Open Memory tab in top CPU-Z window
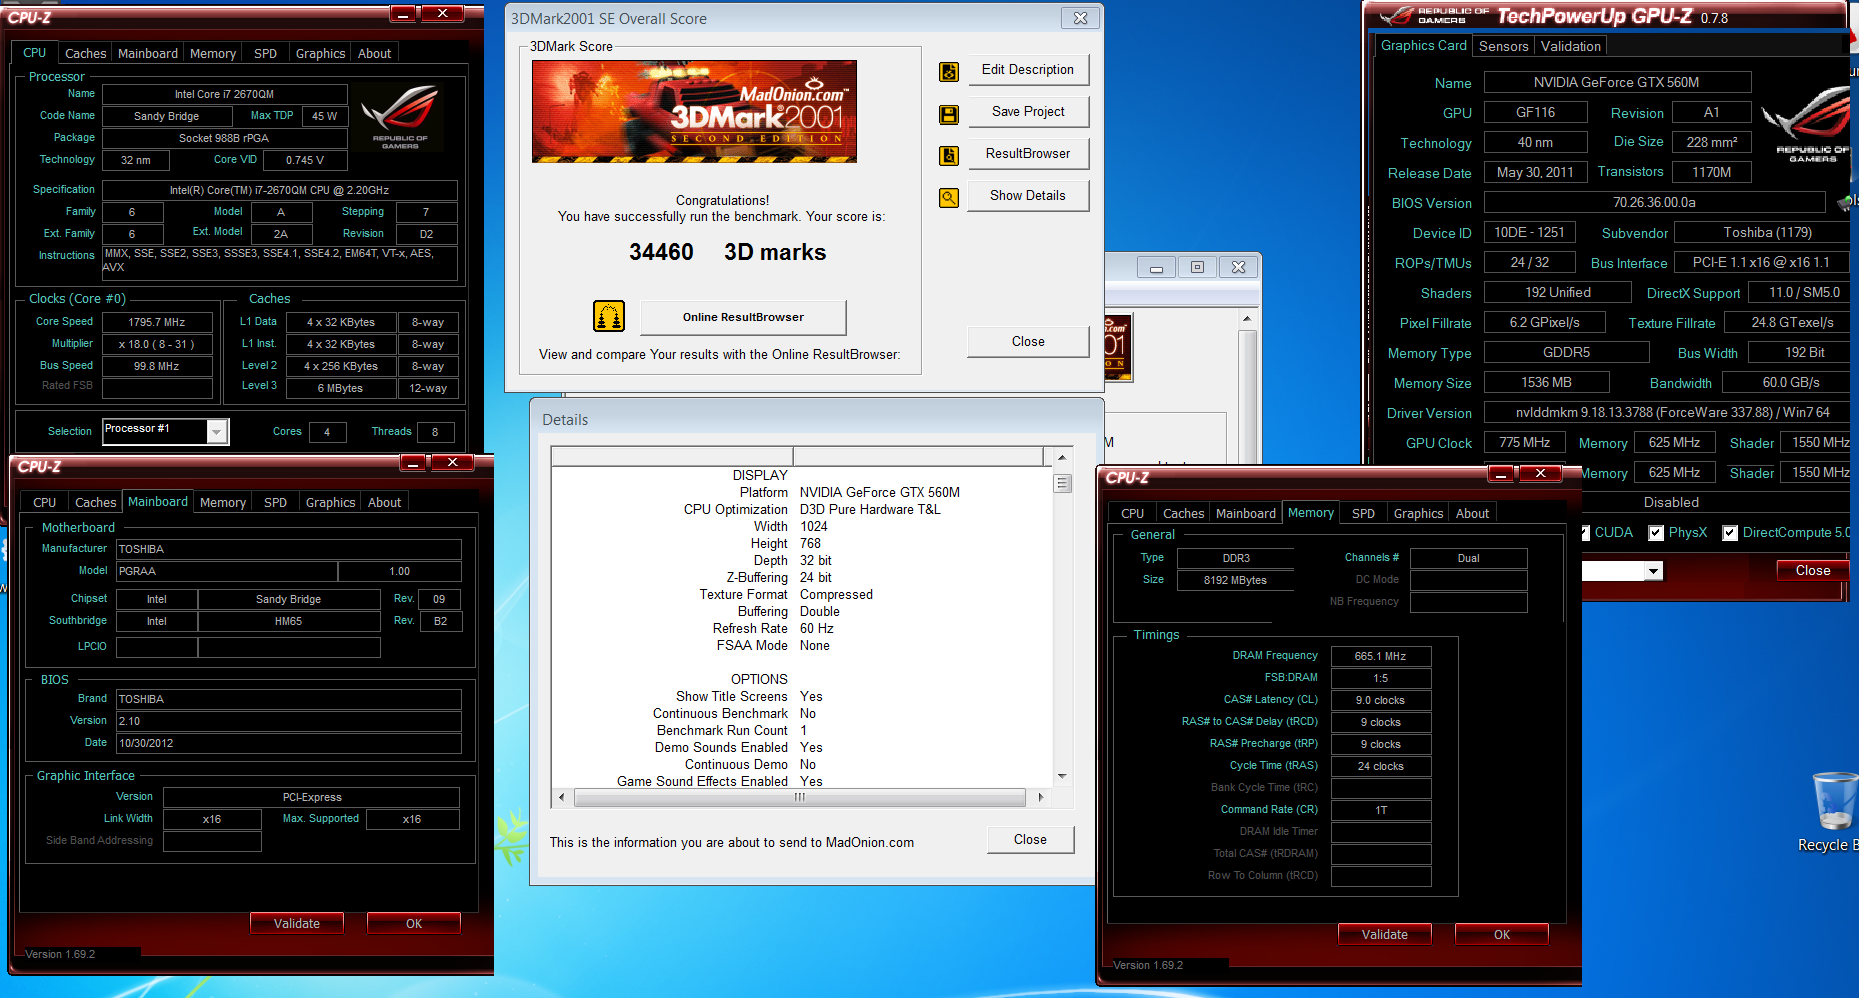1859x998 pixels. point(213,53)
